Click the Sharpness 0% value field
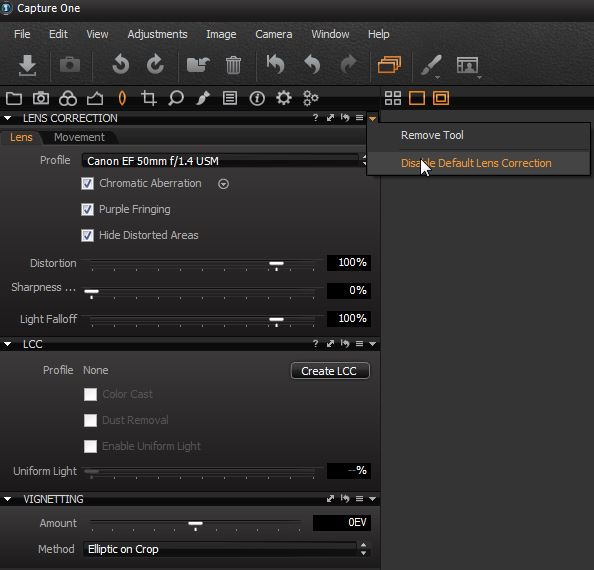The width and height of the screenshot is (594, 570). point(349,290)
